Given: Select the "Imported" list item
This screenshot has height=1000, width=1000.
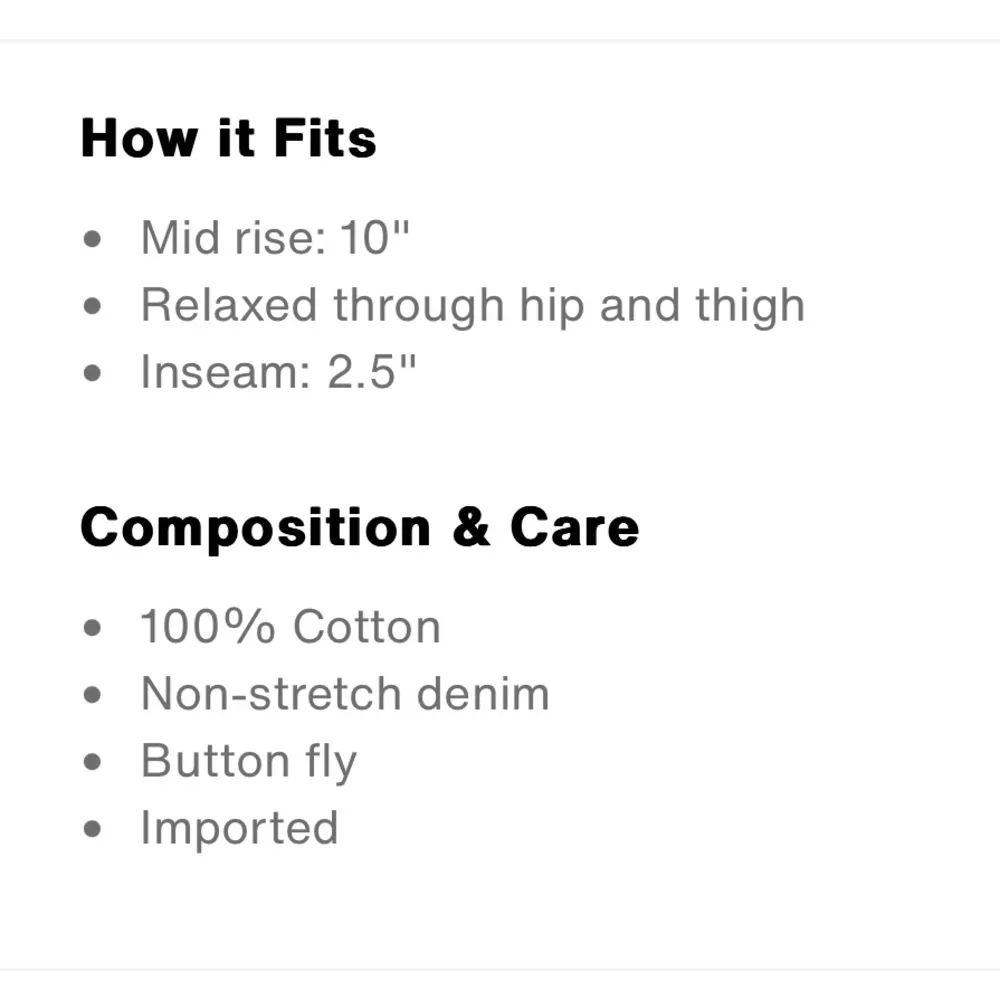Looking at the screenshot, I should [240, 828].
